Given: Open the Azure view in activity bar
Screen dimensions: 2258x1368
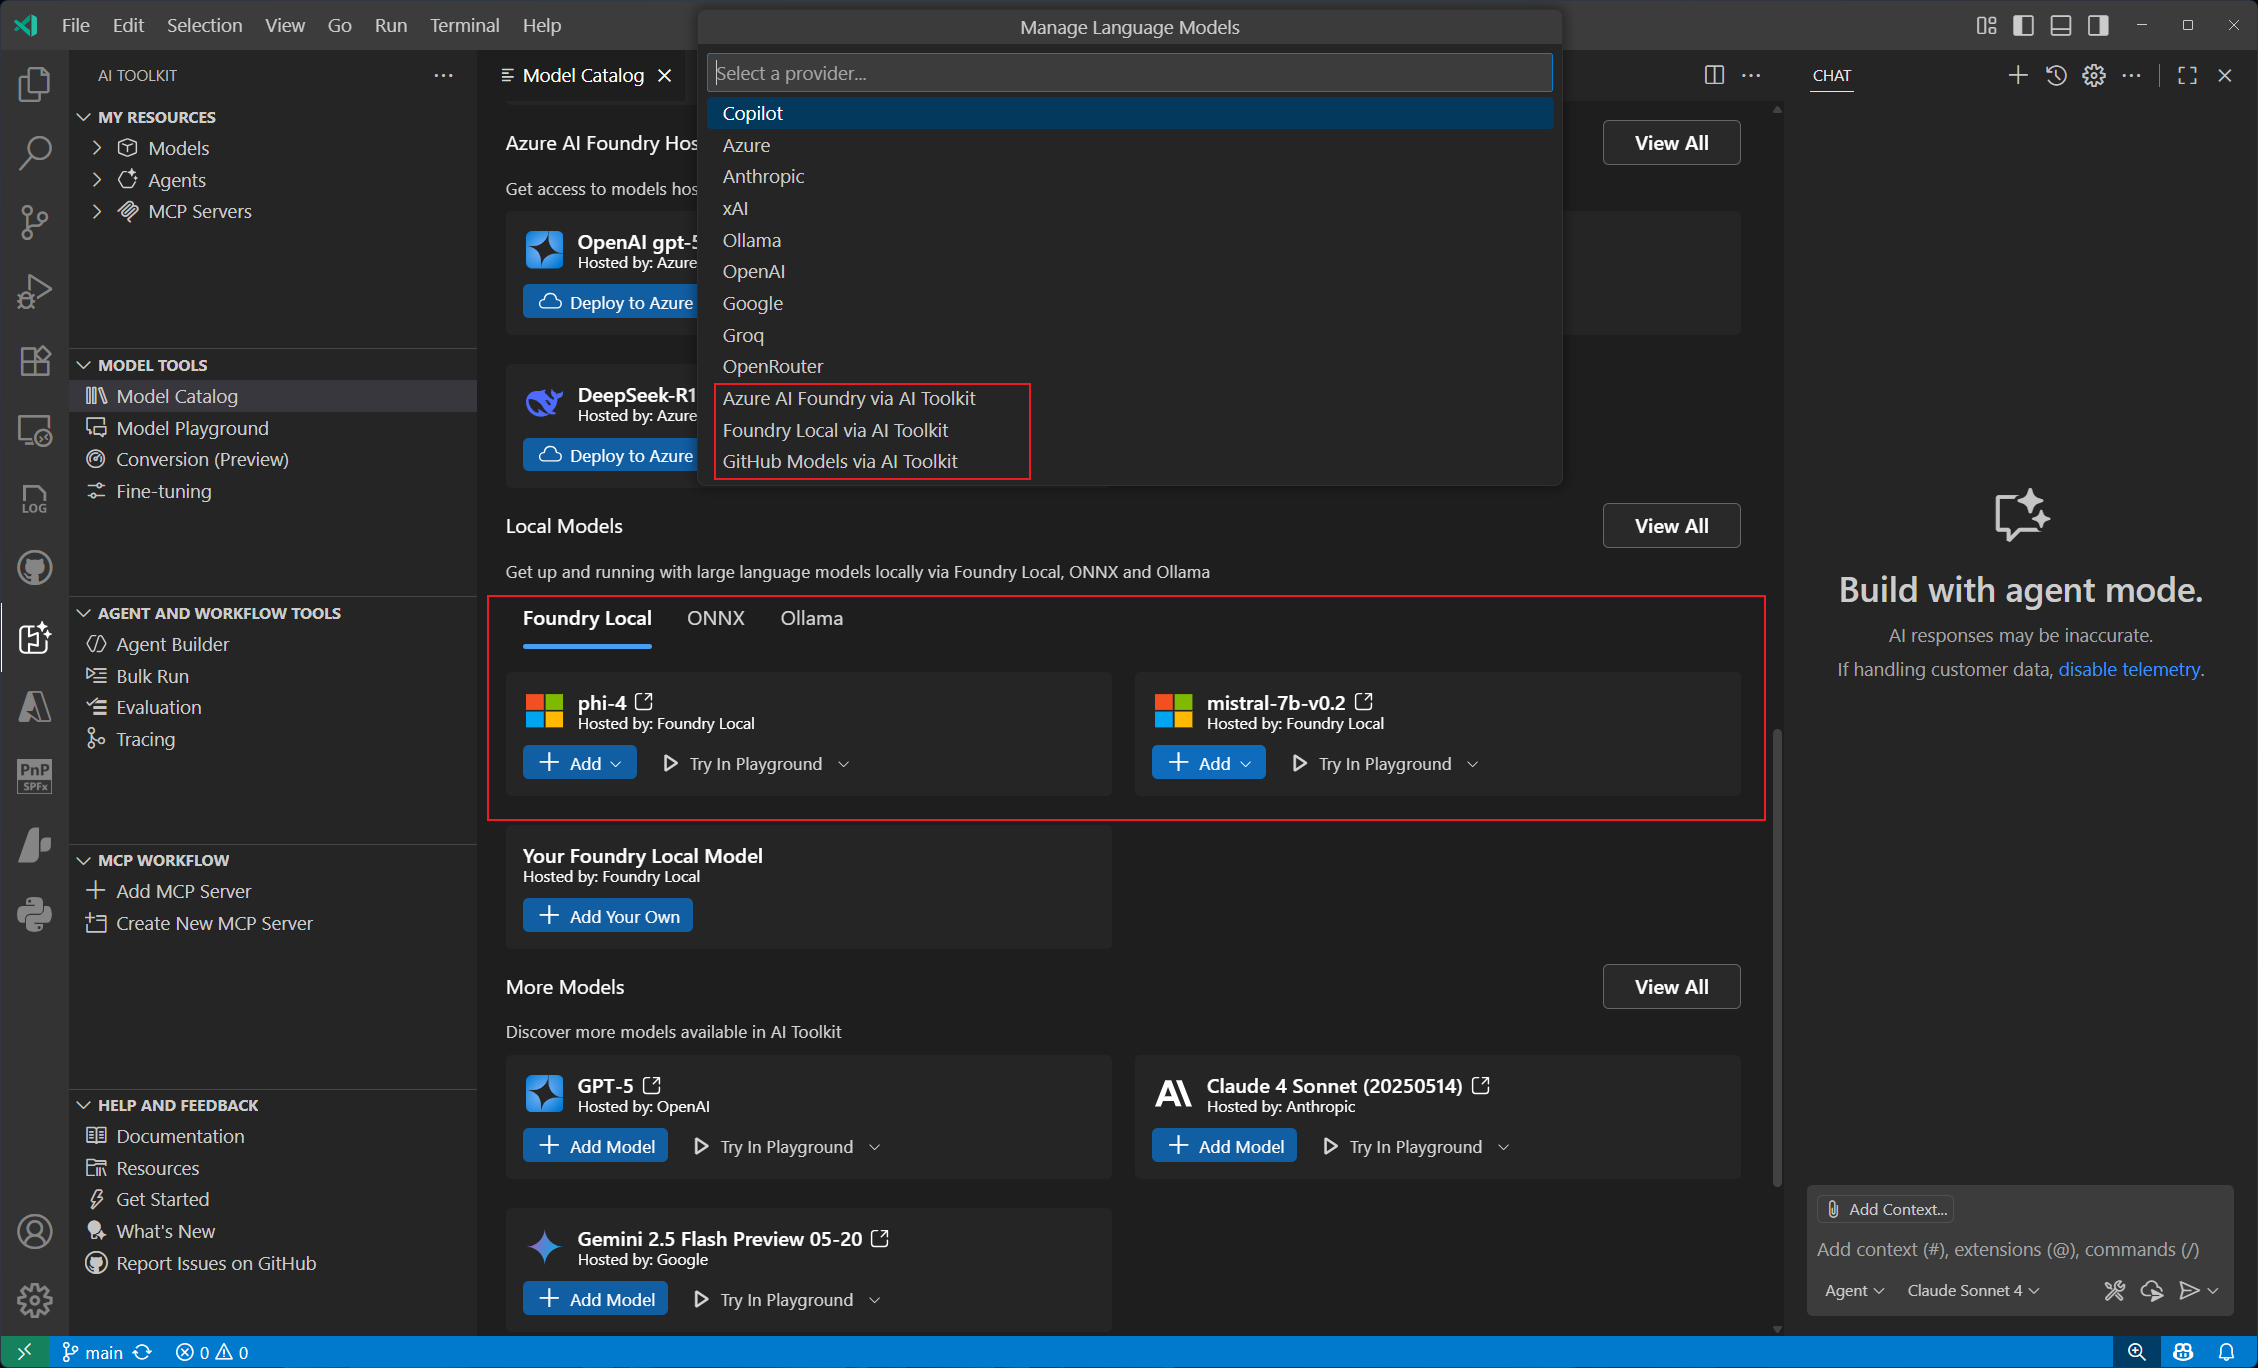Looking at the screenshot, I should point(35,706).
